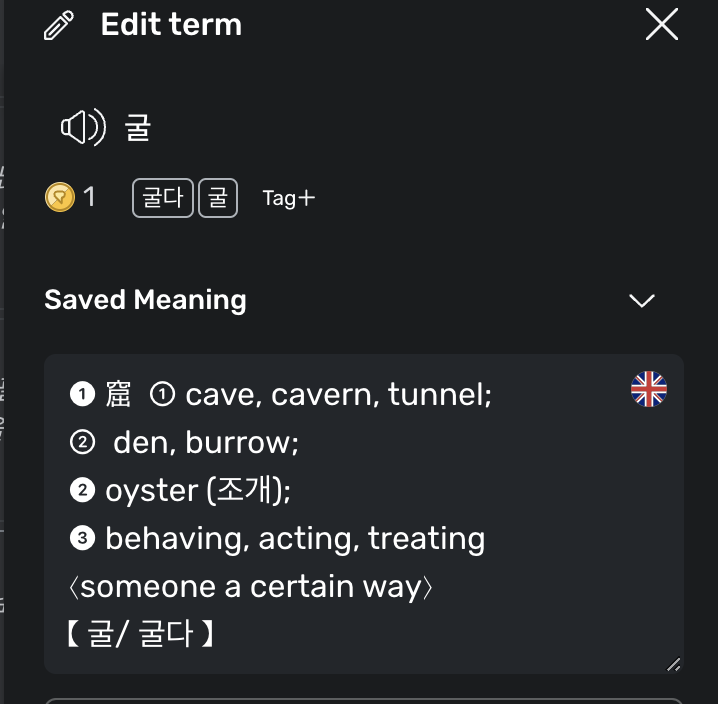
Task: Select the 굴 tag chip
Action: click(x=218, y=198)
